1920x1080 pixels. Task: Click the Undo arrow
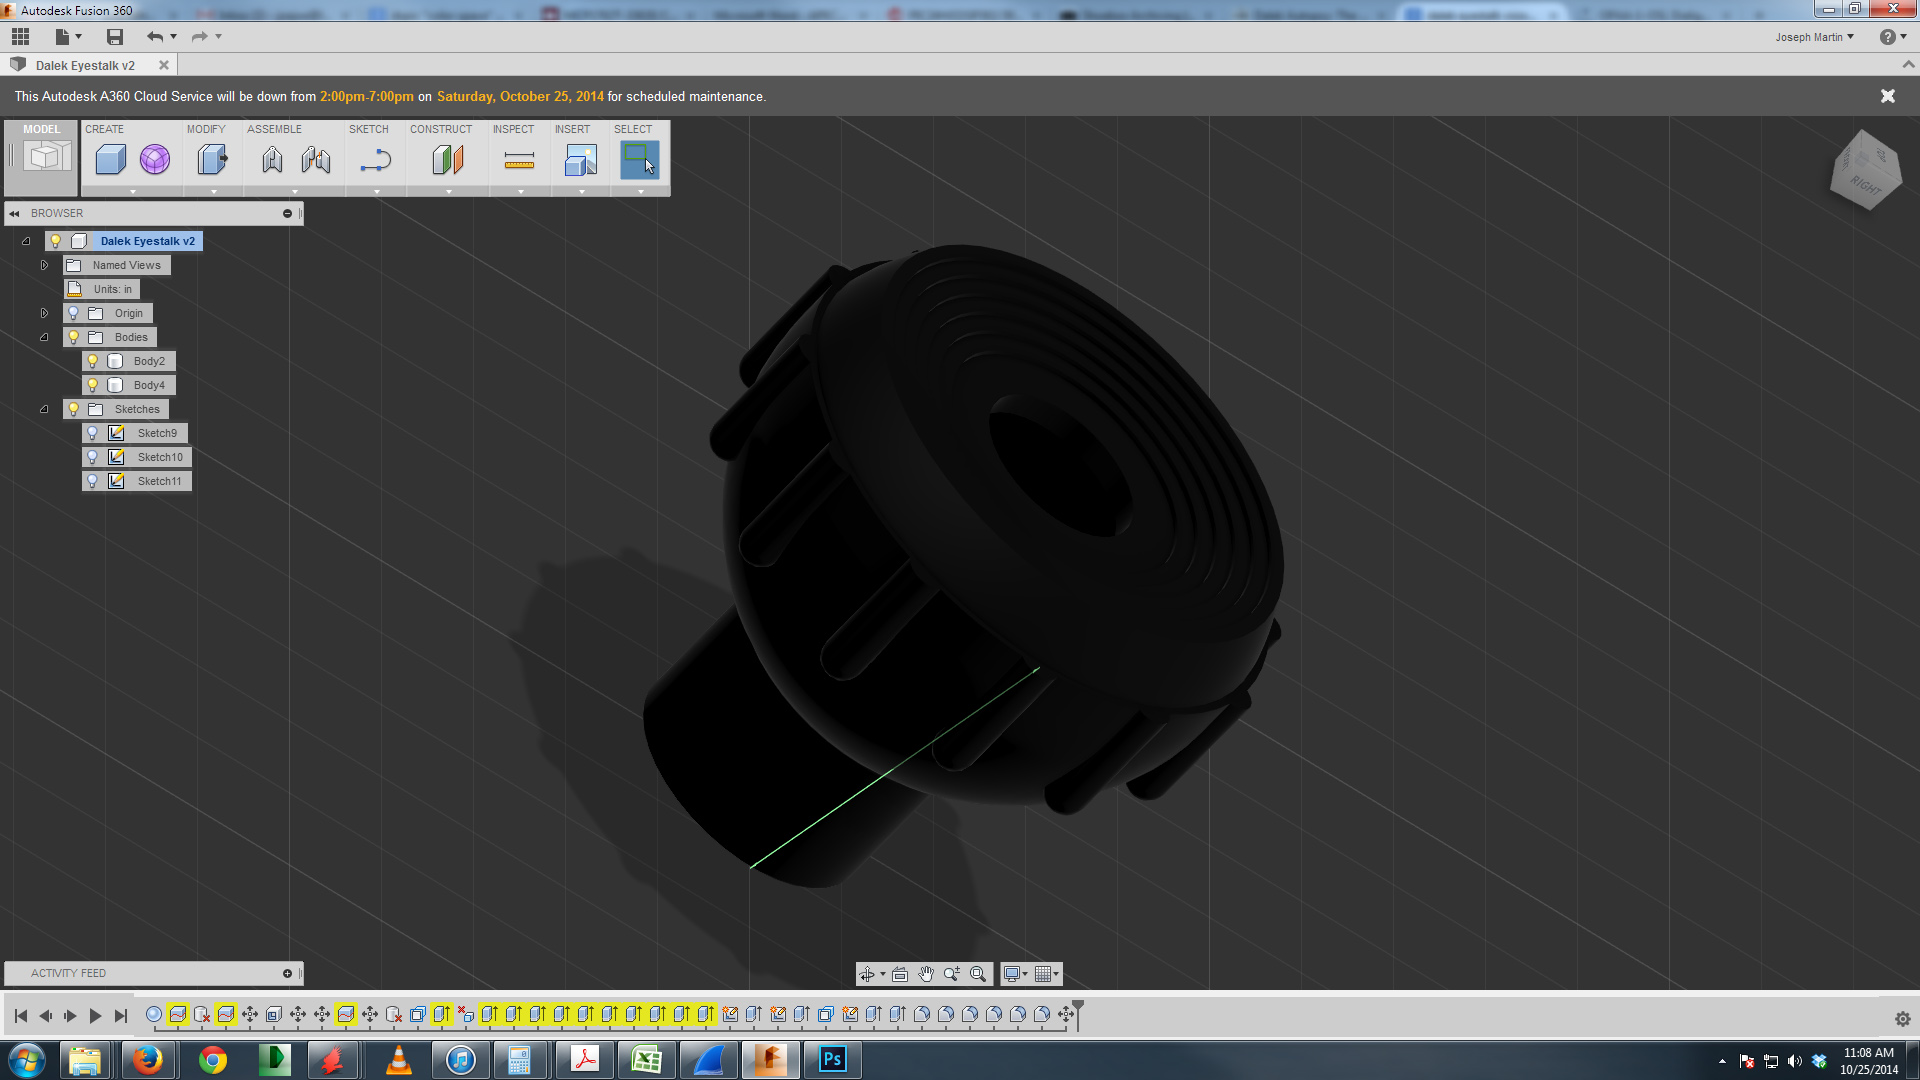point(155,37)
